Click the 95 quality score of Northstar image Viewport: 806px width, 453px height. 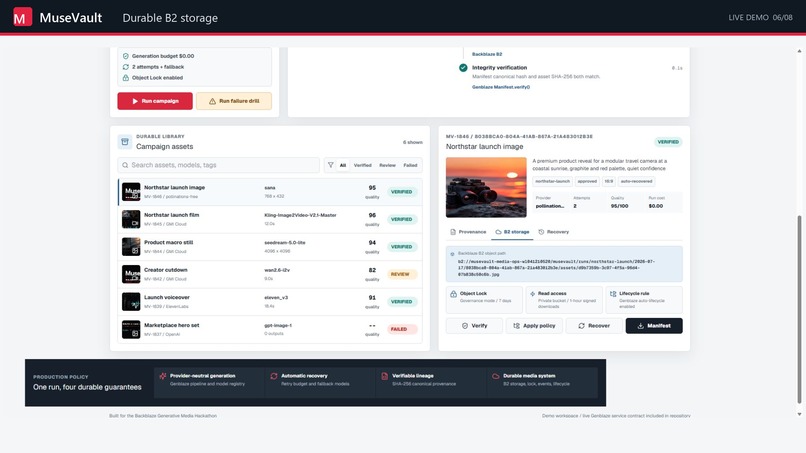[x=372, y=188]
